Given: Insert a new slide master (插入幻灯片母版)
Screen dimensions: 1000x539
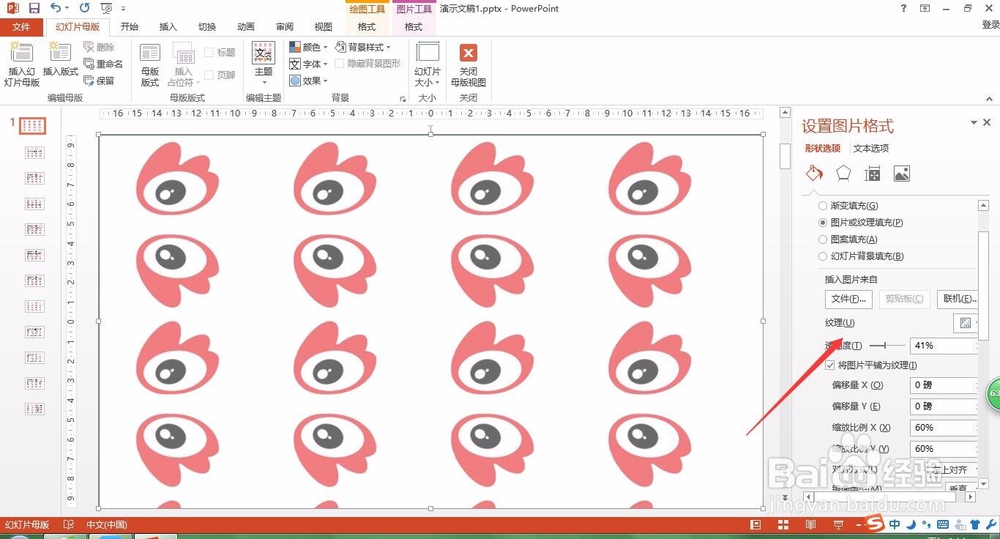Looking at the screenshot, I should coord(22,64).
